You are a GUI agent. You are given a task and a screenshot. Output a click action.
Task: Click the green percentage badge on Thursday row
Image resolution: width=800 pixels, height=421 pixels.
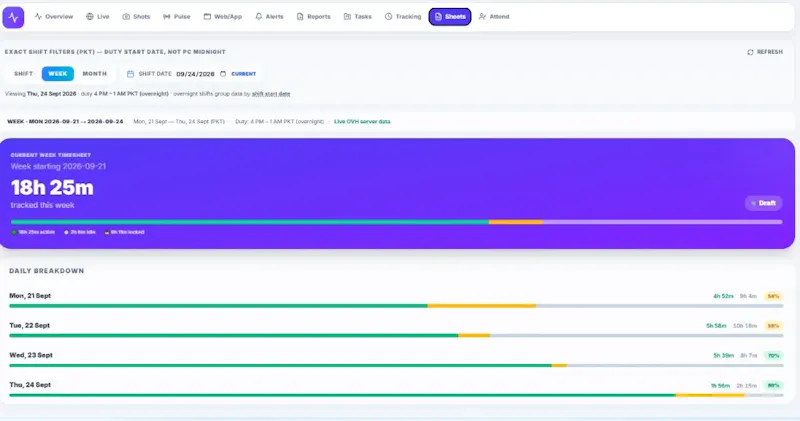point(773,386)
